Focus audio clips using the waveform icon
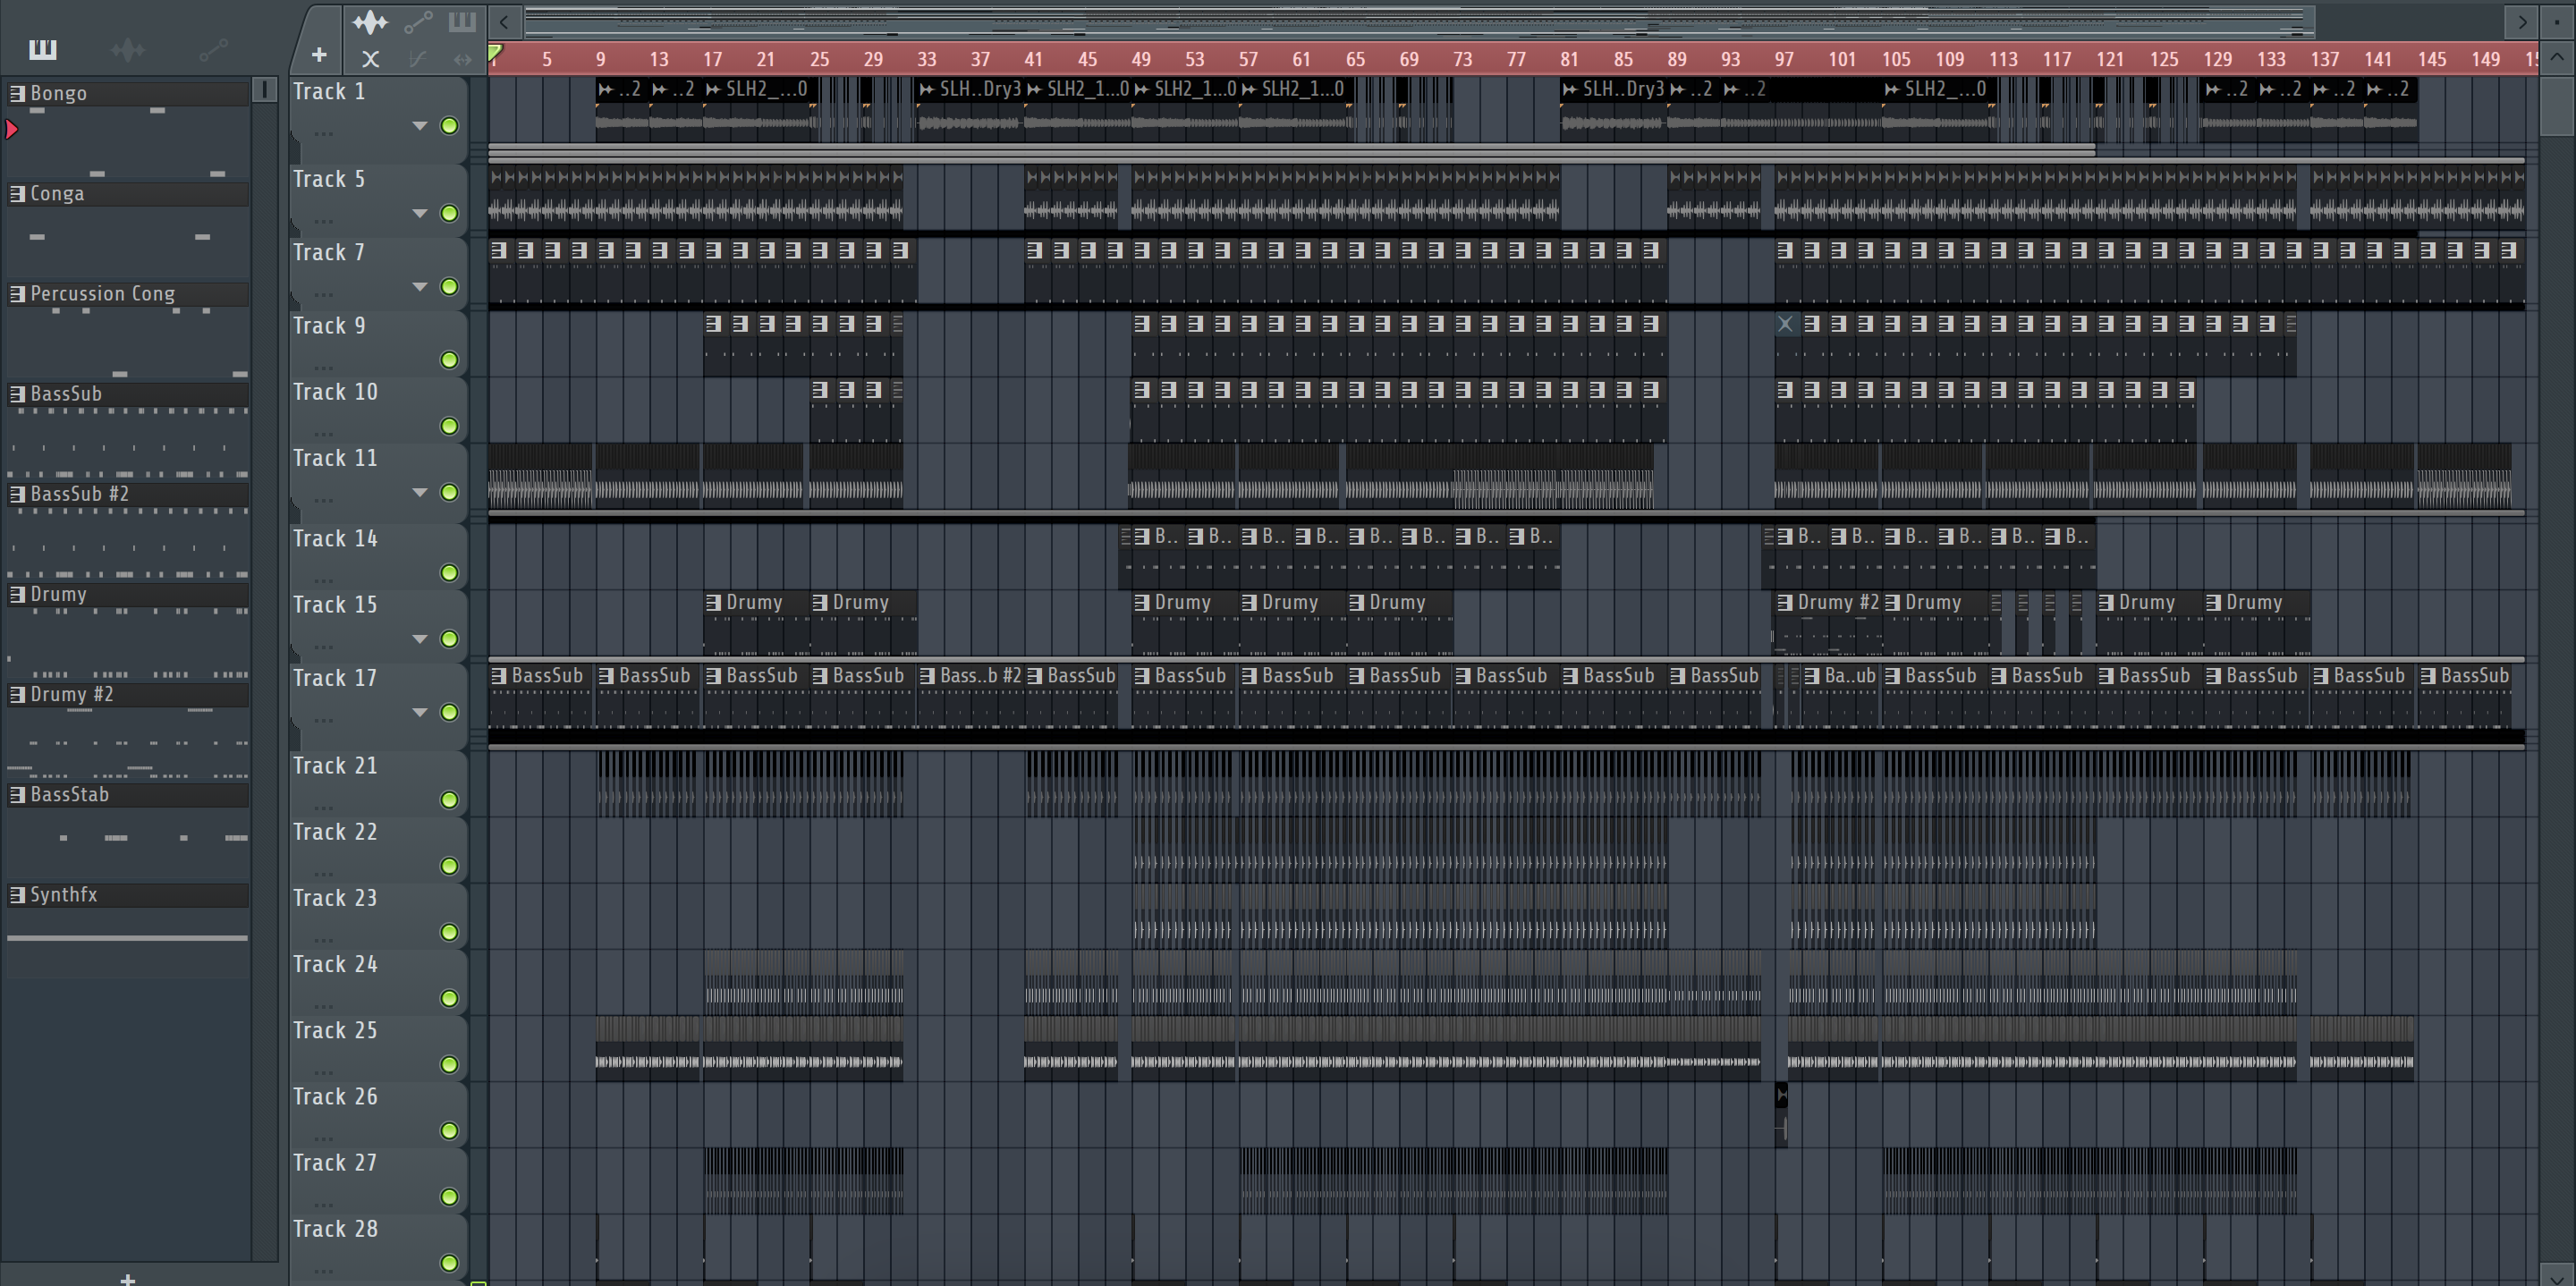2576x1286 pixels. [370, 22]
